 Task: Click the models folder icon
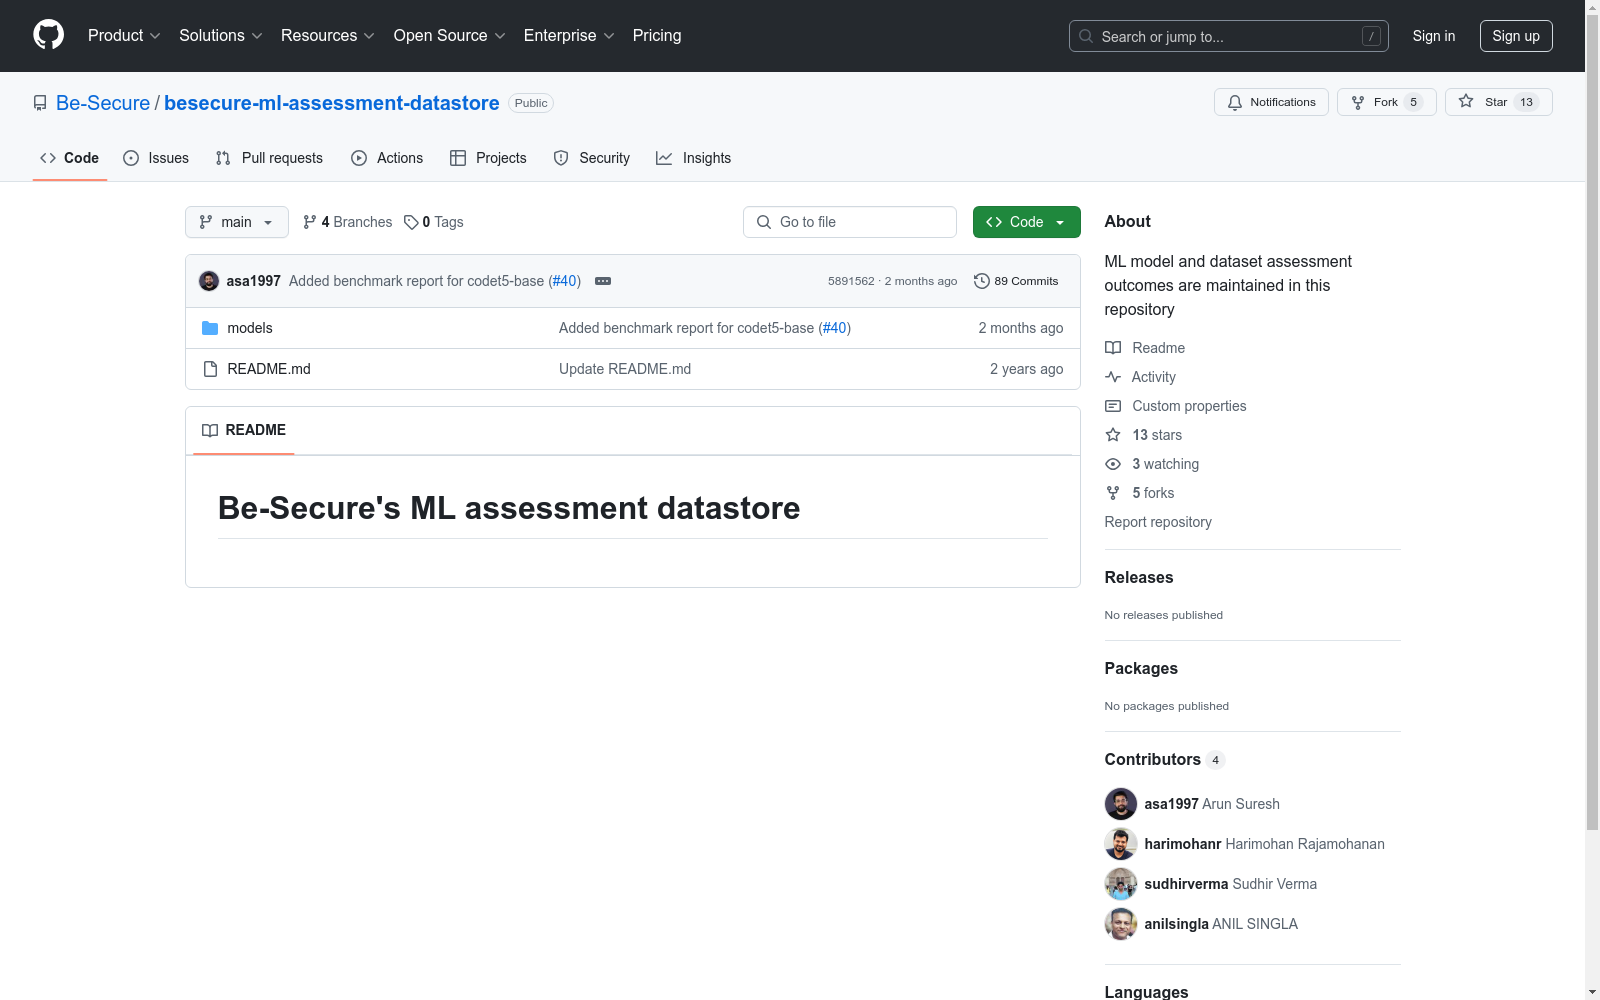(210, 328)
